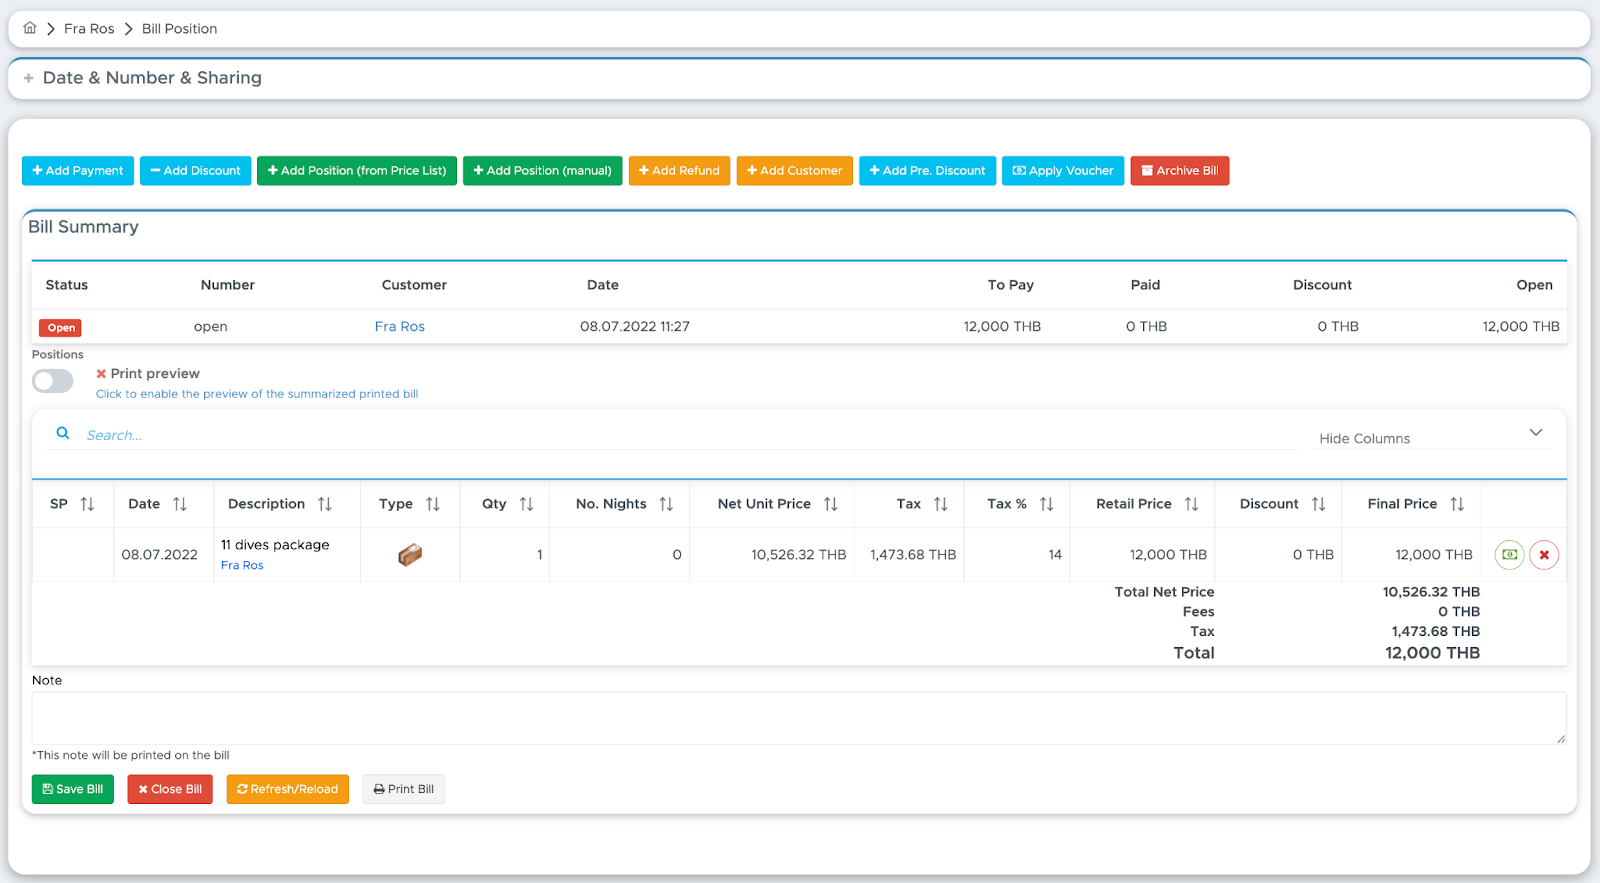Click Add Refund button
Screen dimensions: 1600x883
(x=680, y=171)
